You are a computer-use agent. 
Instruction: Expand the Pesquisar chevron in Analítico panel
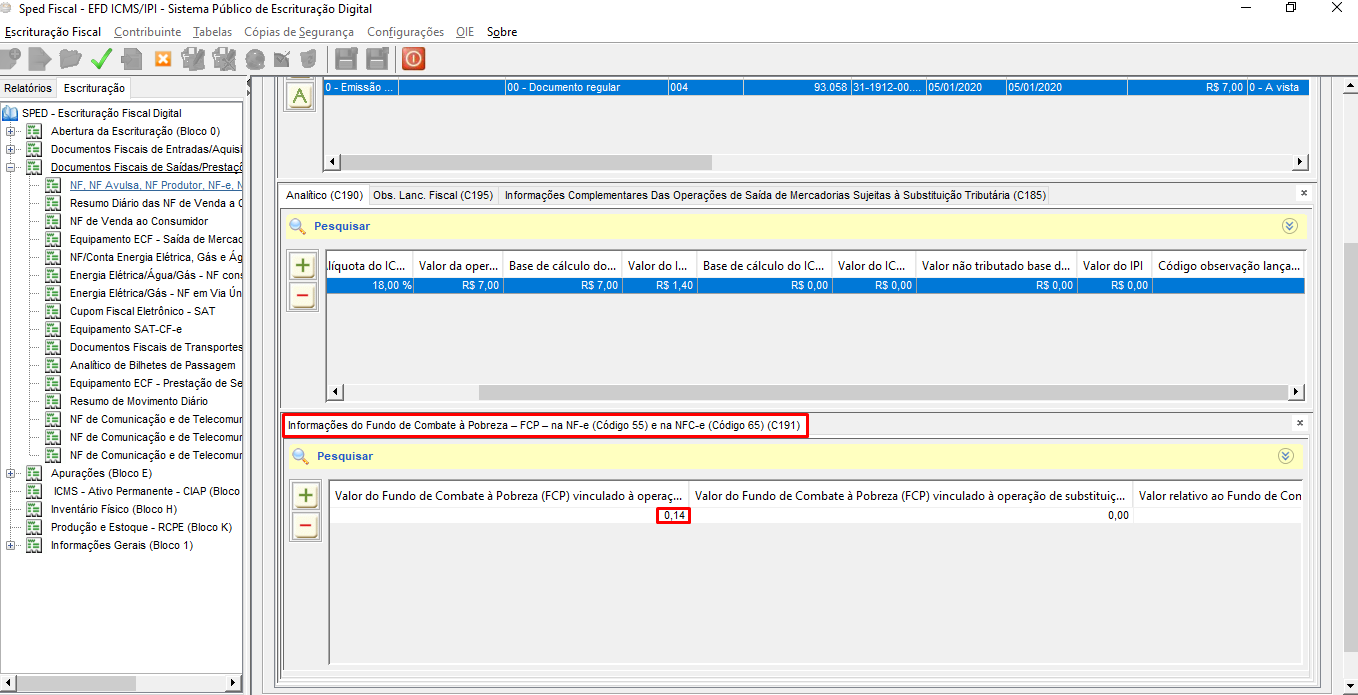click(1288, 226)
